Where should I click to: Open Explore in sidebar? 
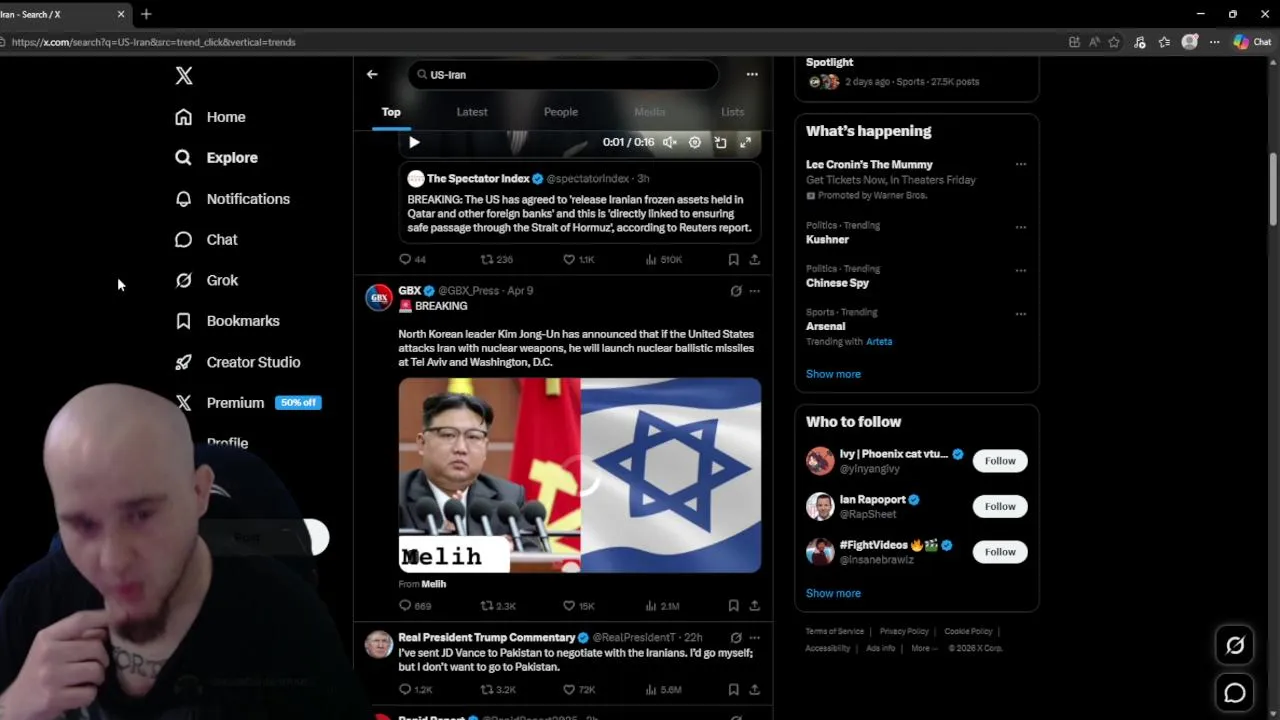tap(216, 158)
